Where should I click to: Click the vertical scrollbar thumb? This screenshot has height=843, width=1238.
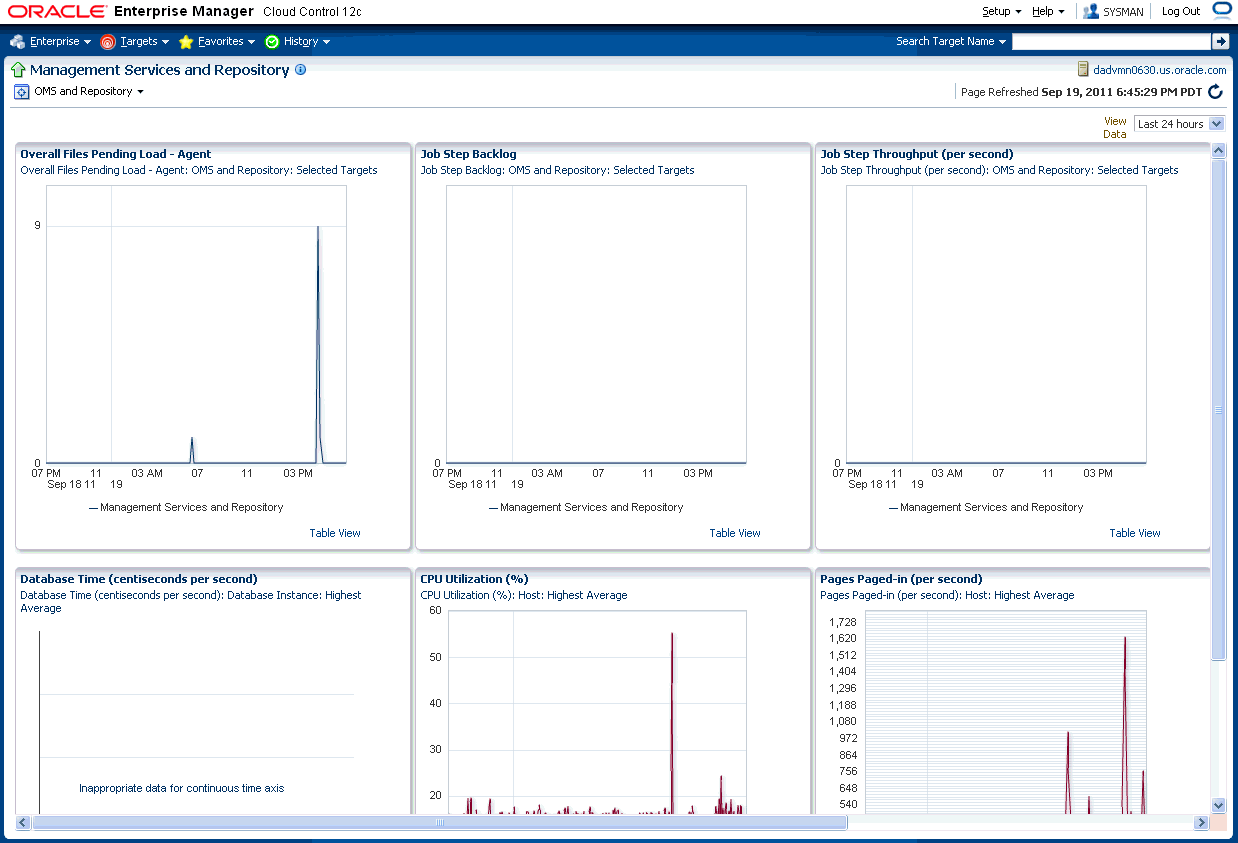pos(1218,410)
